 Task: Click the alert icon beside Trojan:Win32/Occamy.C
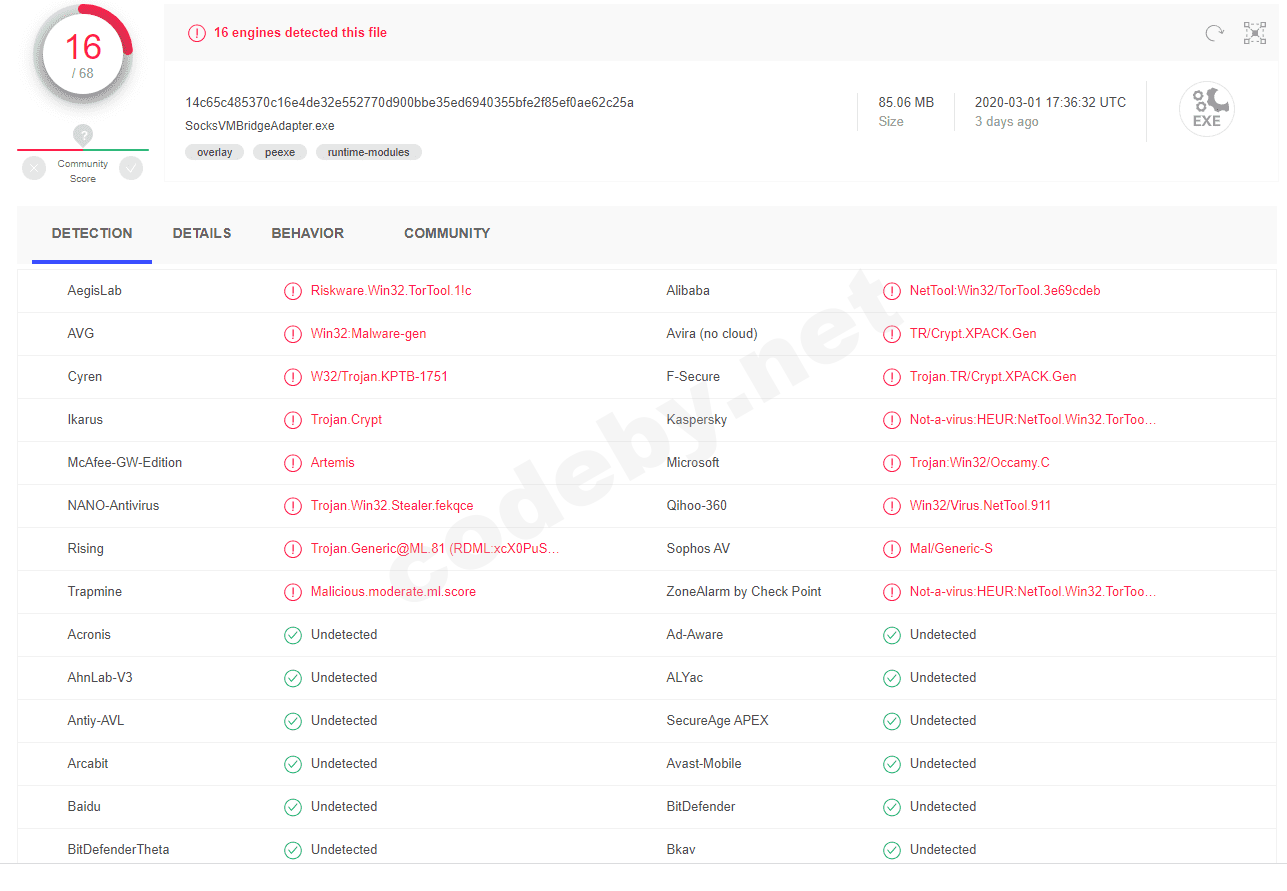point(892,463)
